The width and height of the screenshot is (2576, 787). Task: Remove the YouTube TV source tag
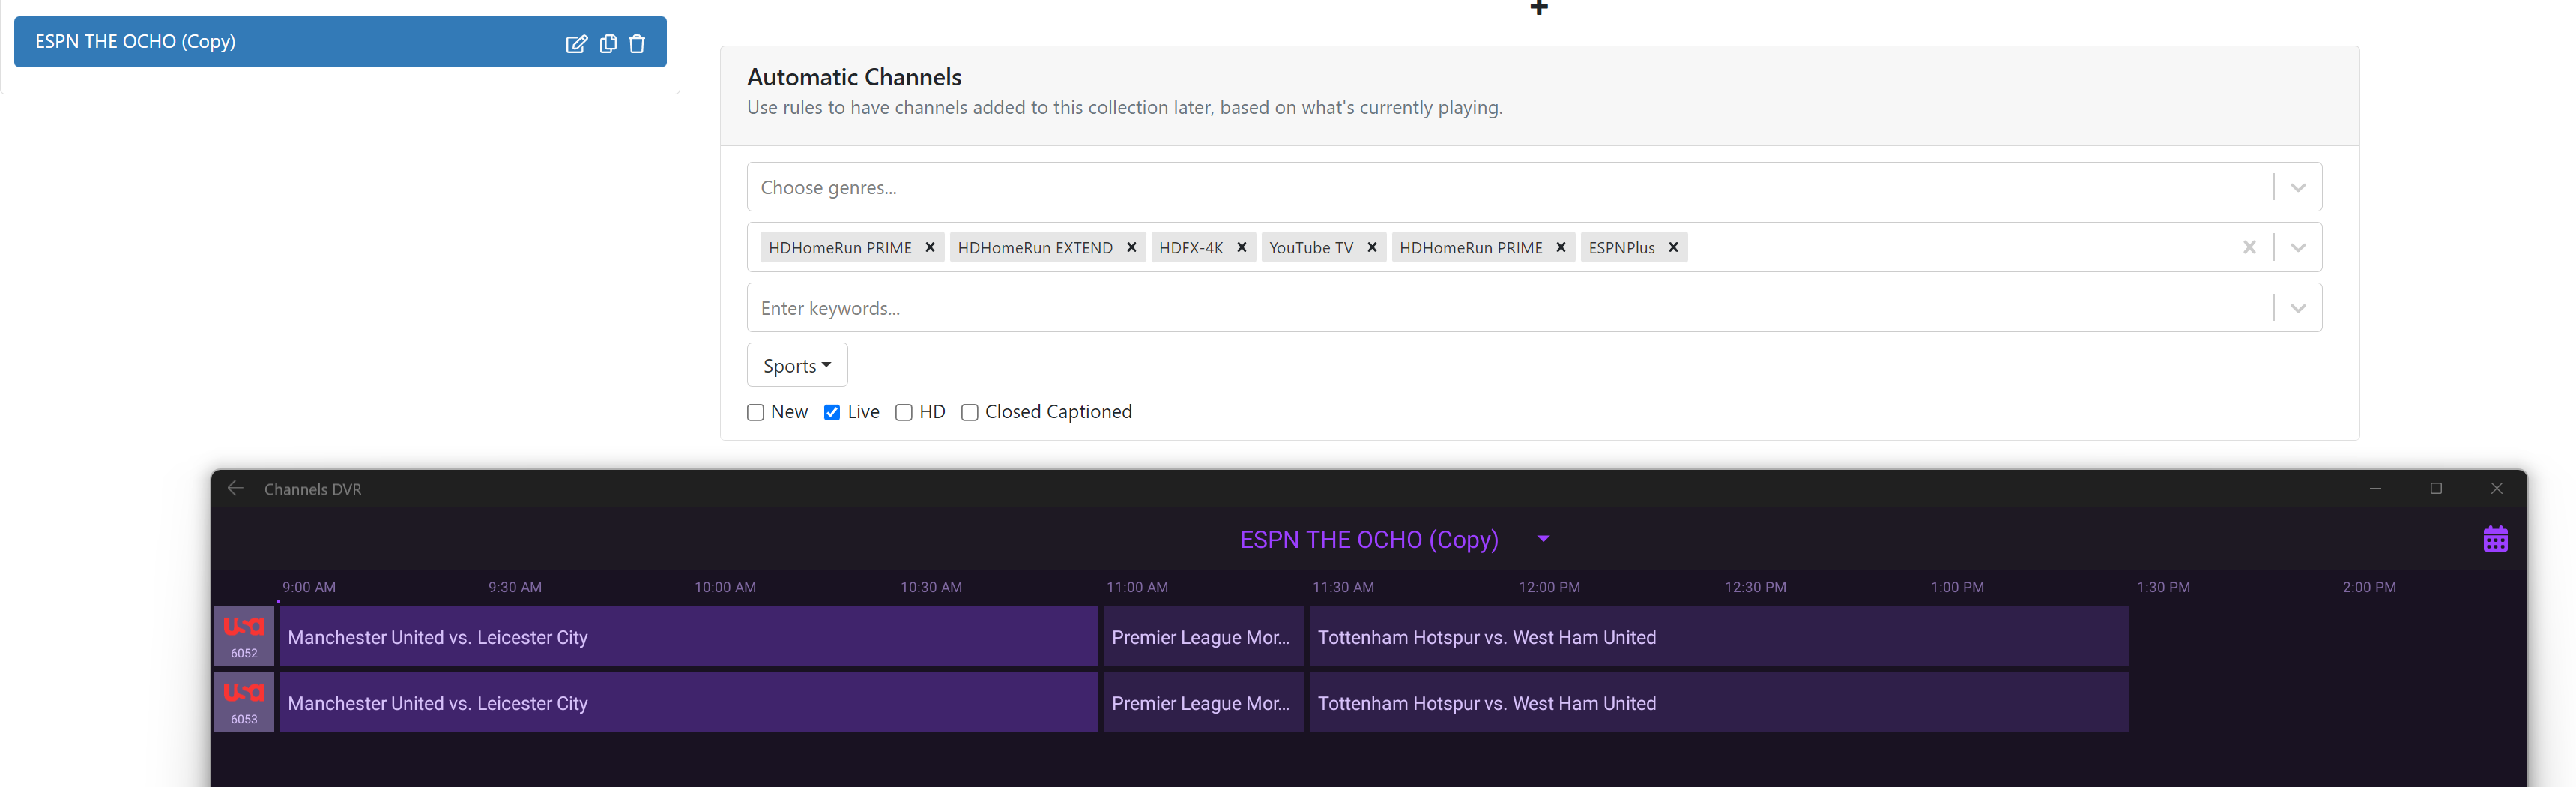[x=1372, y=247]
